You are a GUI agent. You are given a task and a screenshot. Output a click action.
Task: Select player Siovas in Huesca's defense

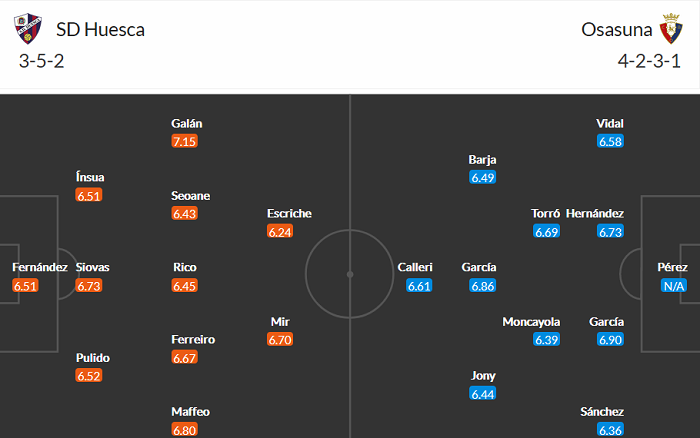[x=93, y=267]
